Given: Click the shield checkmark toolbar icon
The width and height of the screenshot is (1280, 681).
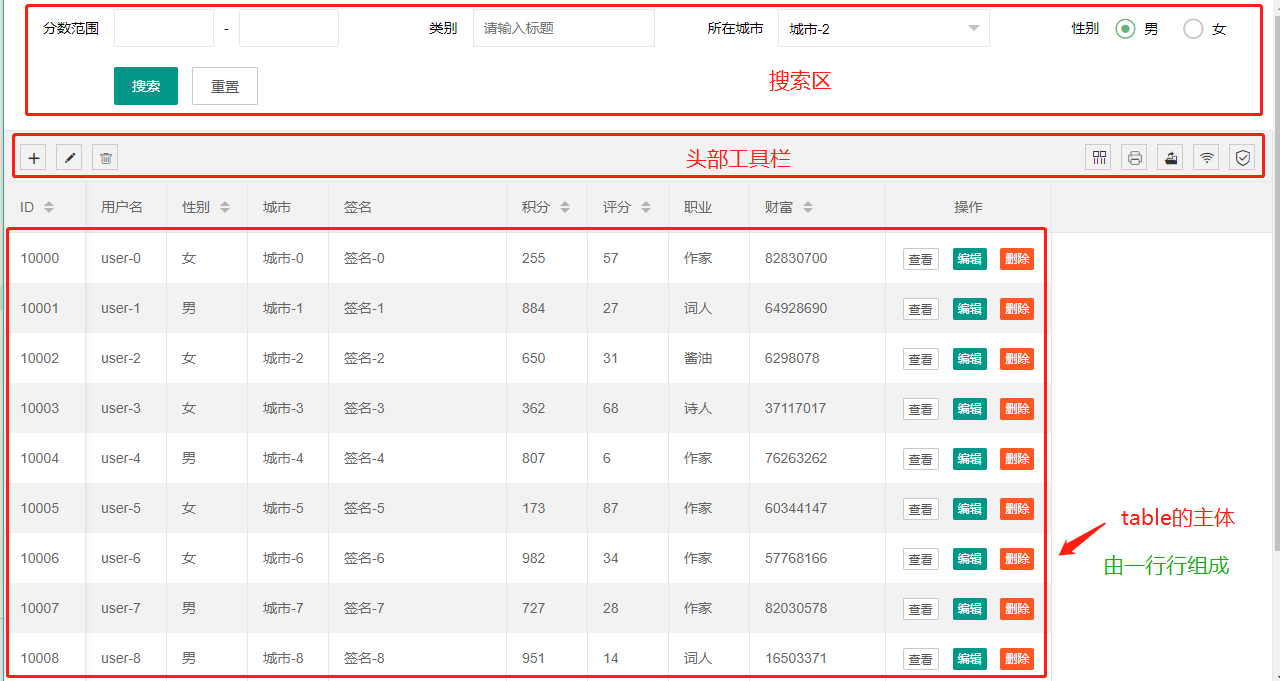Looking at the screenshot, I should click(x=1243, y=157).
